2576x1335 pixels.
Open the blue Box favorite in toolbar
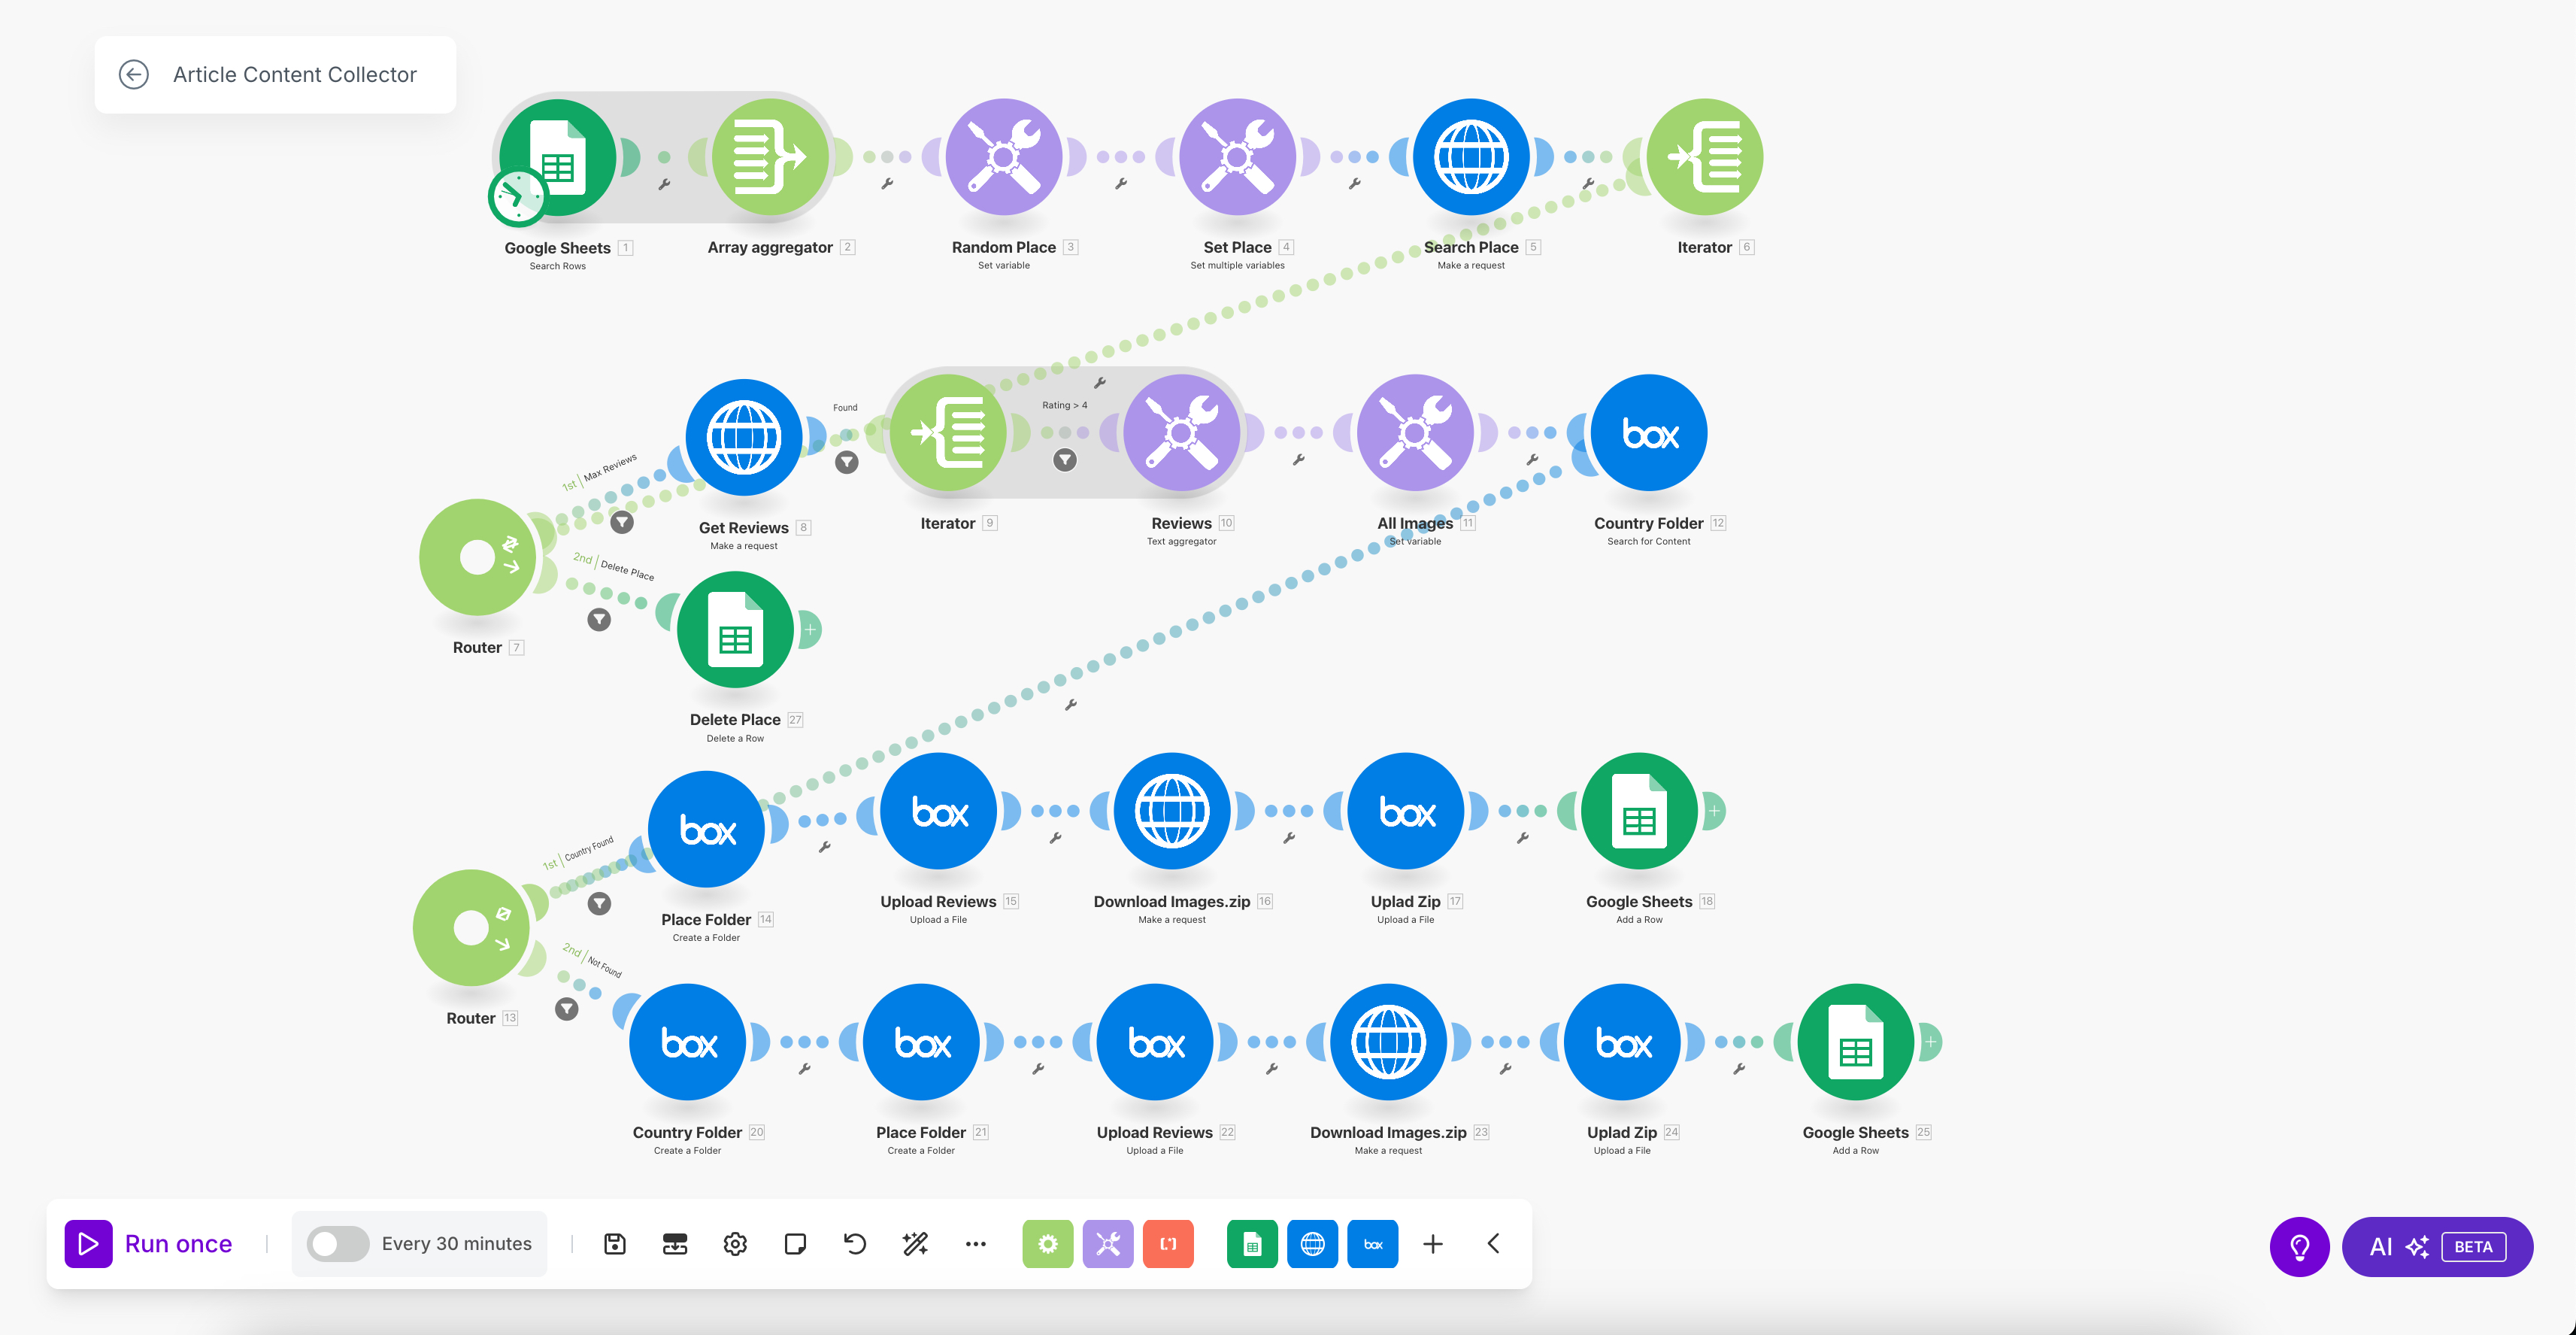click(x=1372, y=1244)
